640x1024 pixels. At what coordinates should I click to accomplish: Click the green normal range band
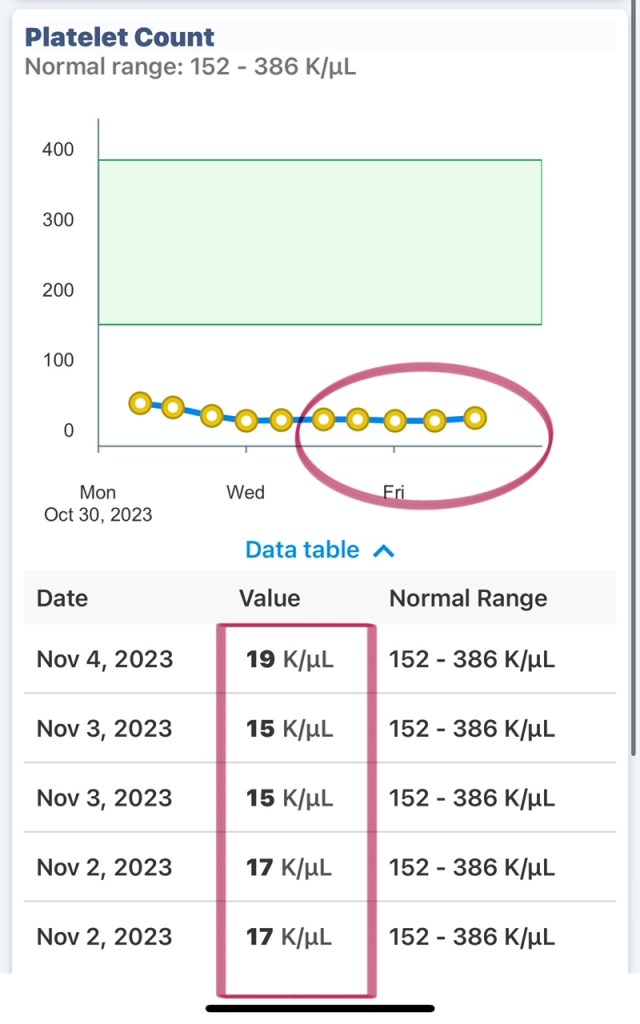[320, 242]
